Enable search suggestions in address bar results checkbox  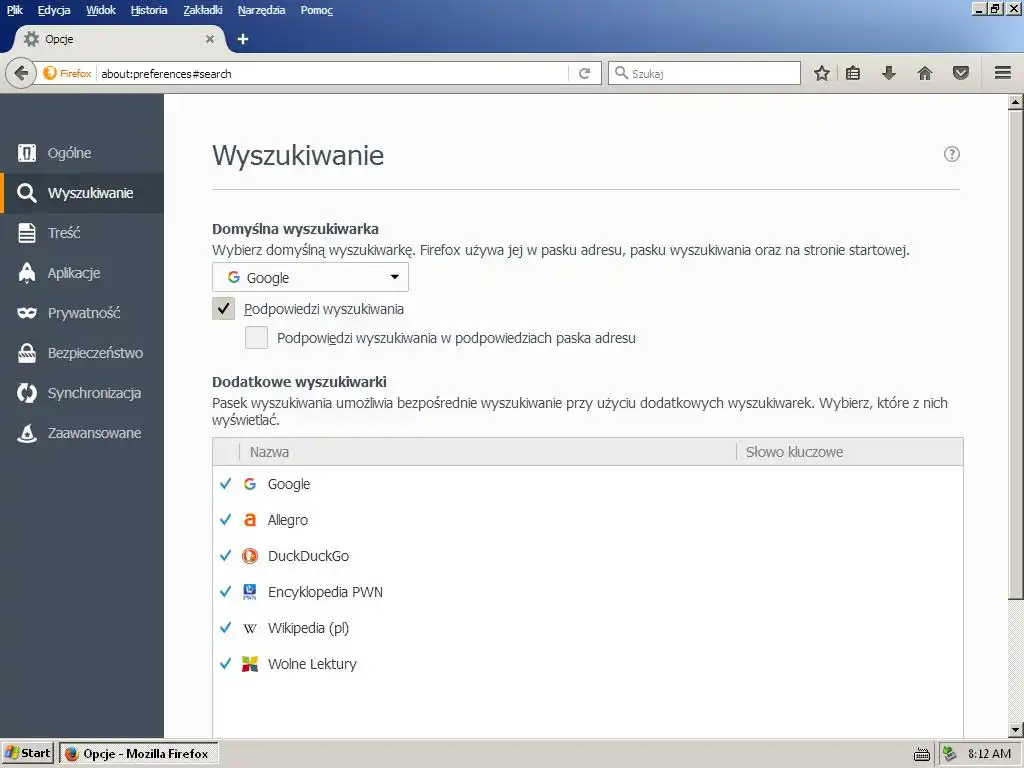256,338
